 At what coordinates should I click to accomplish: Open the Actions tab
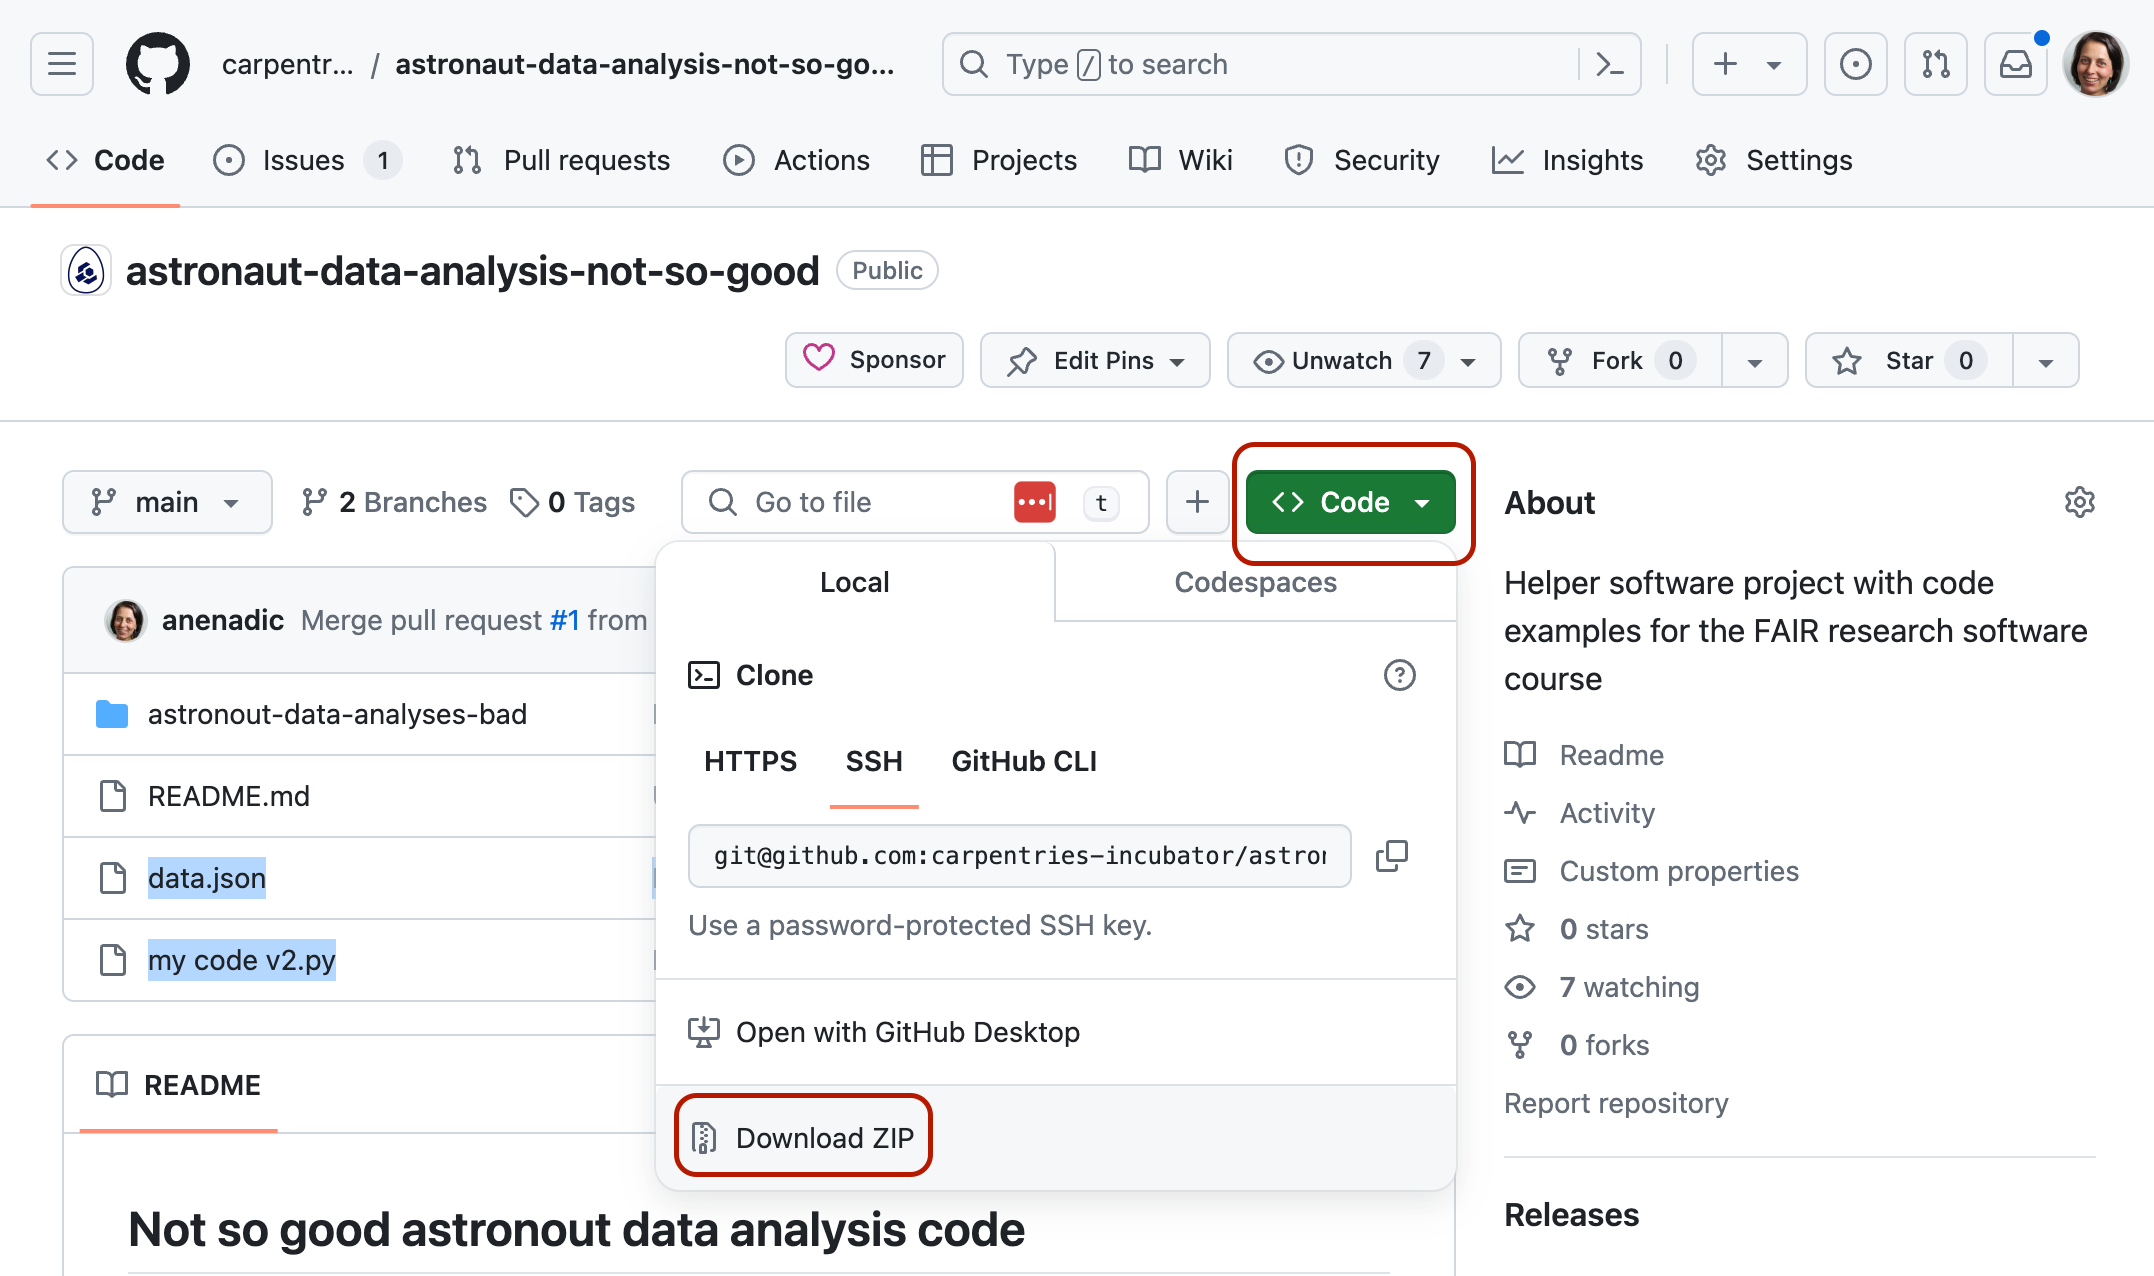click(x=797, y=160)
